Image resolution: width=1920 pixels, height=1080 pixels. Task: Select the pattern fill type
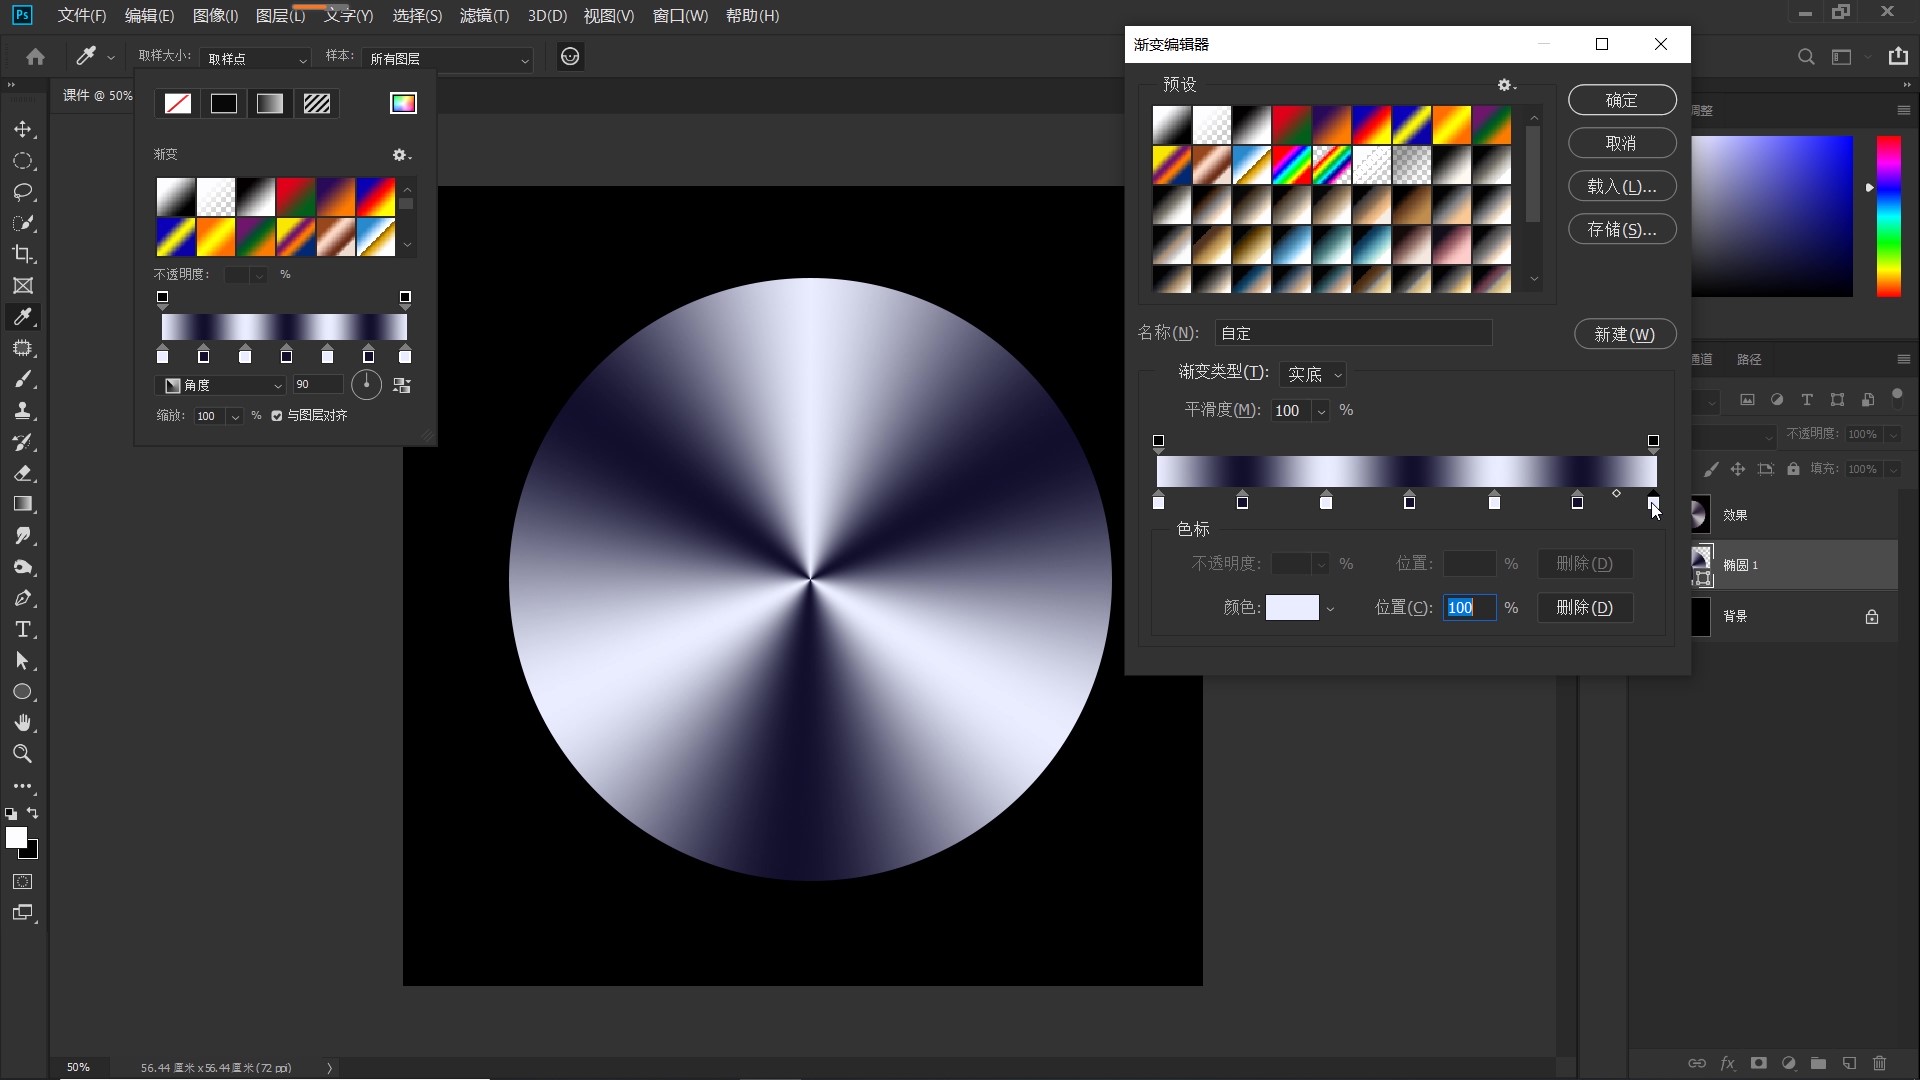tap(317, 104)
